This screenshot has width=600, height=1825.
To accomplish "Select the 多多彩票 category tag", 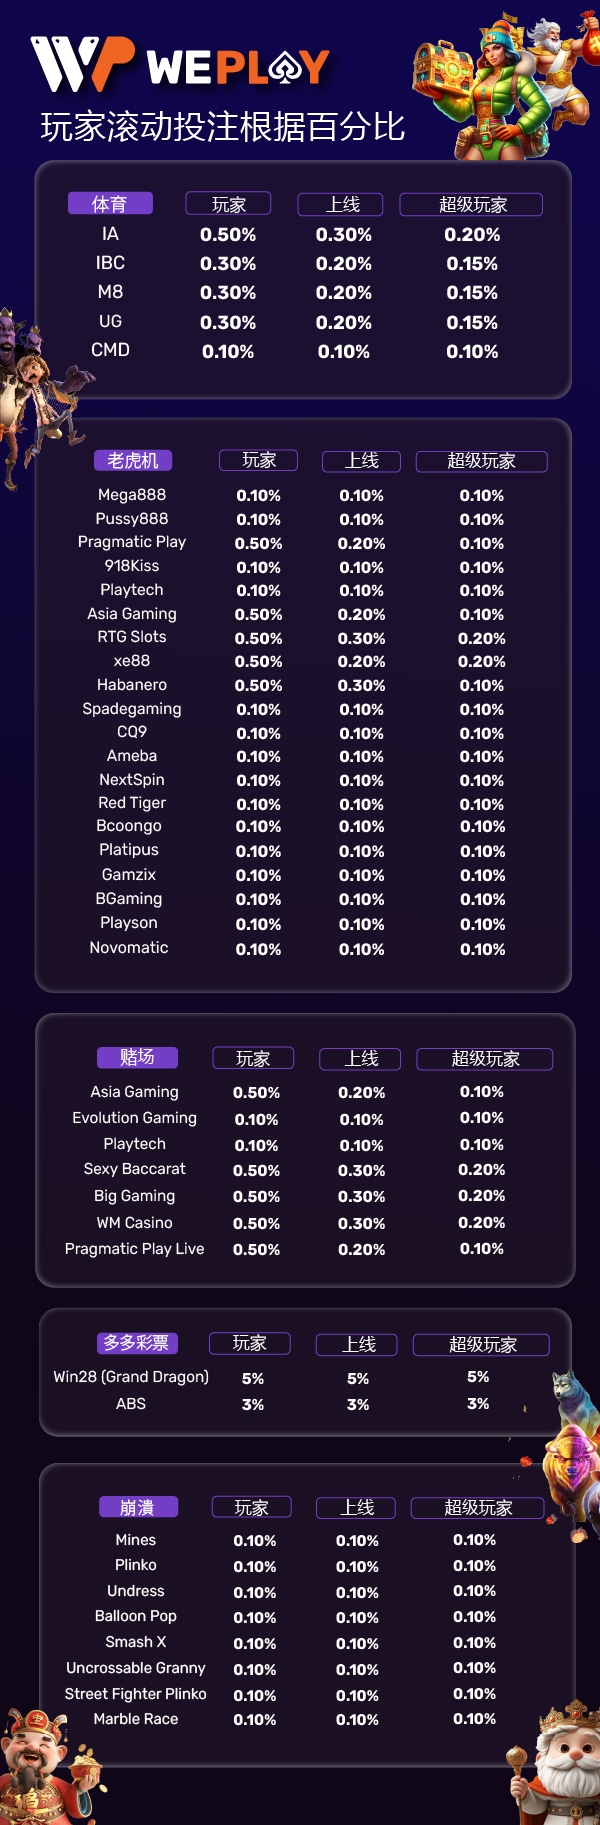I will click(x=136, y=1343).
